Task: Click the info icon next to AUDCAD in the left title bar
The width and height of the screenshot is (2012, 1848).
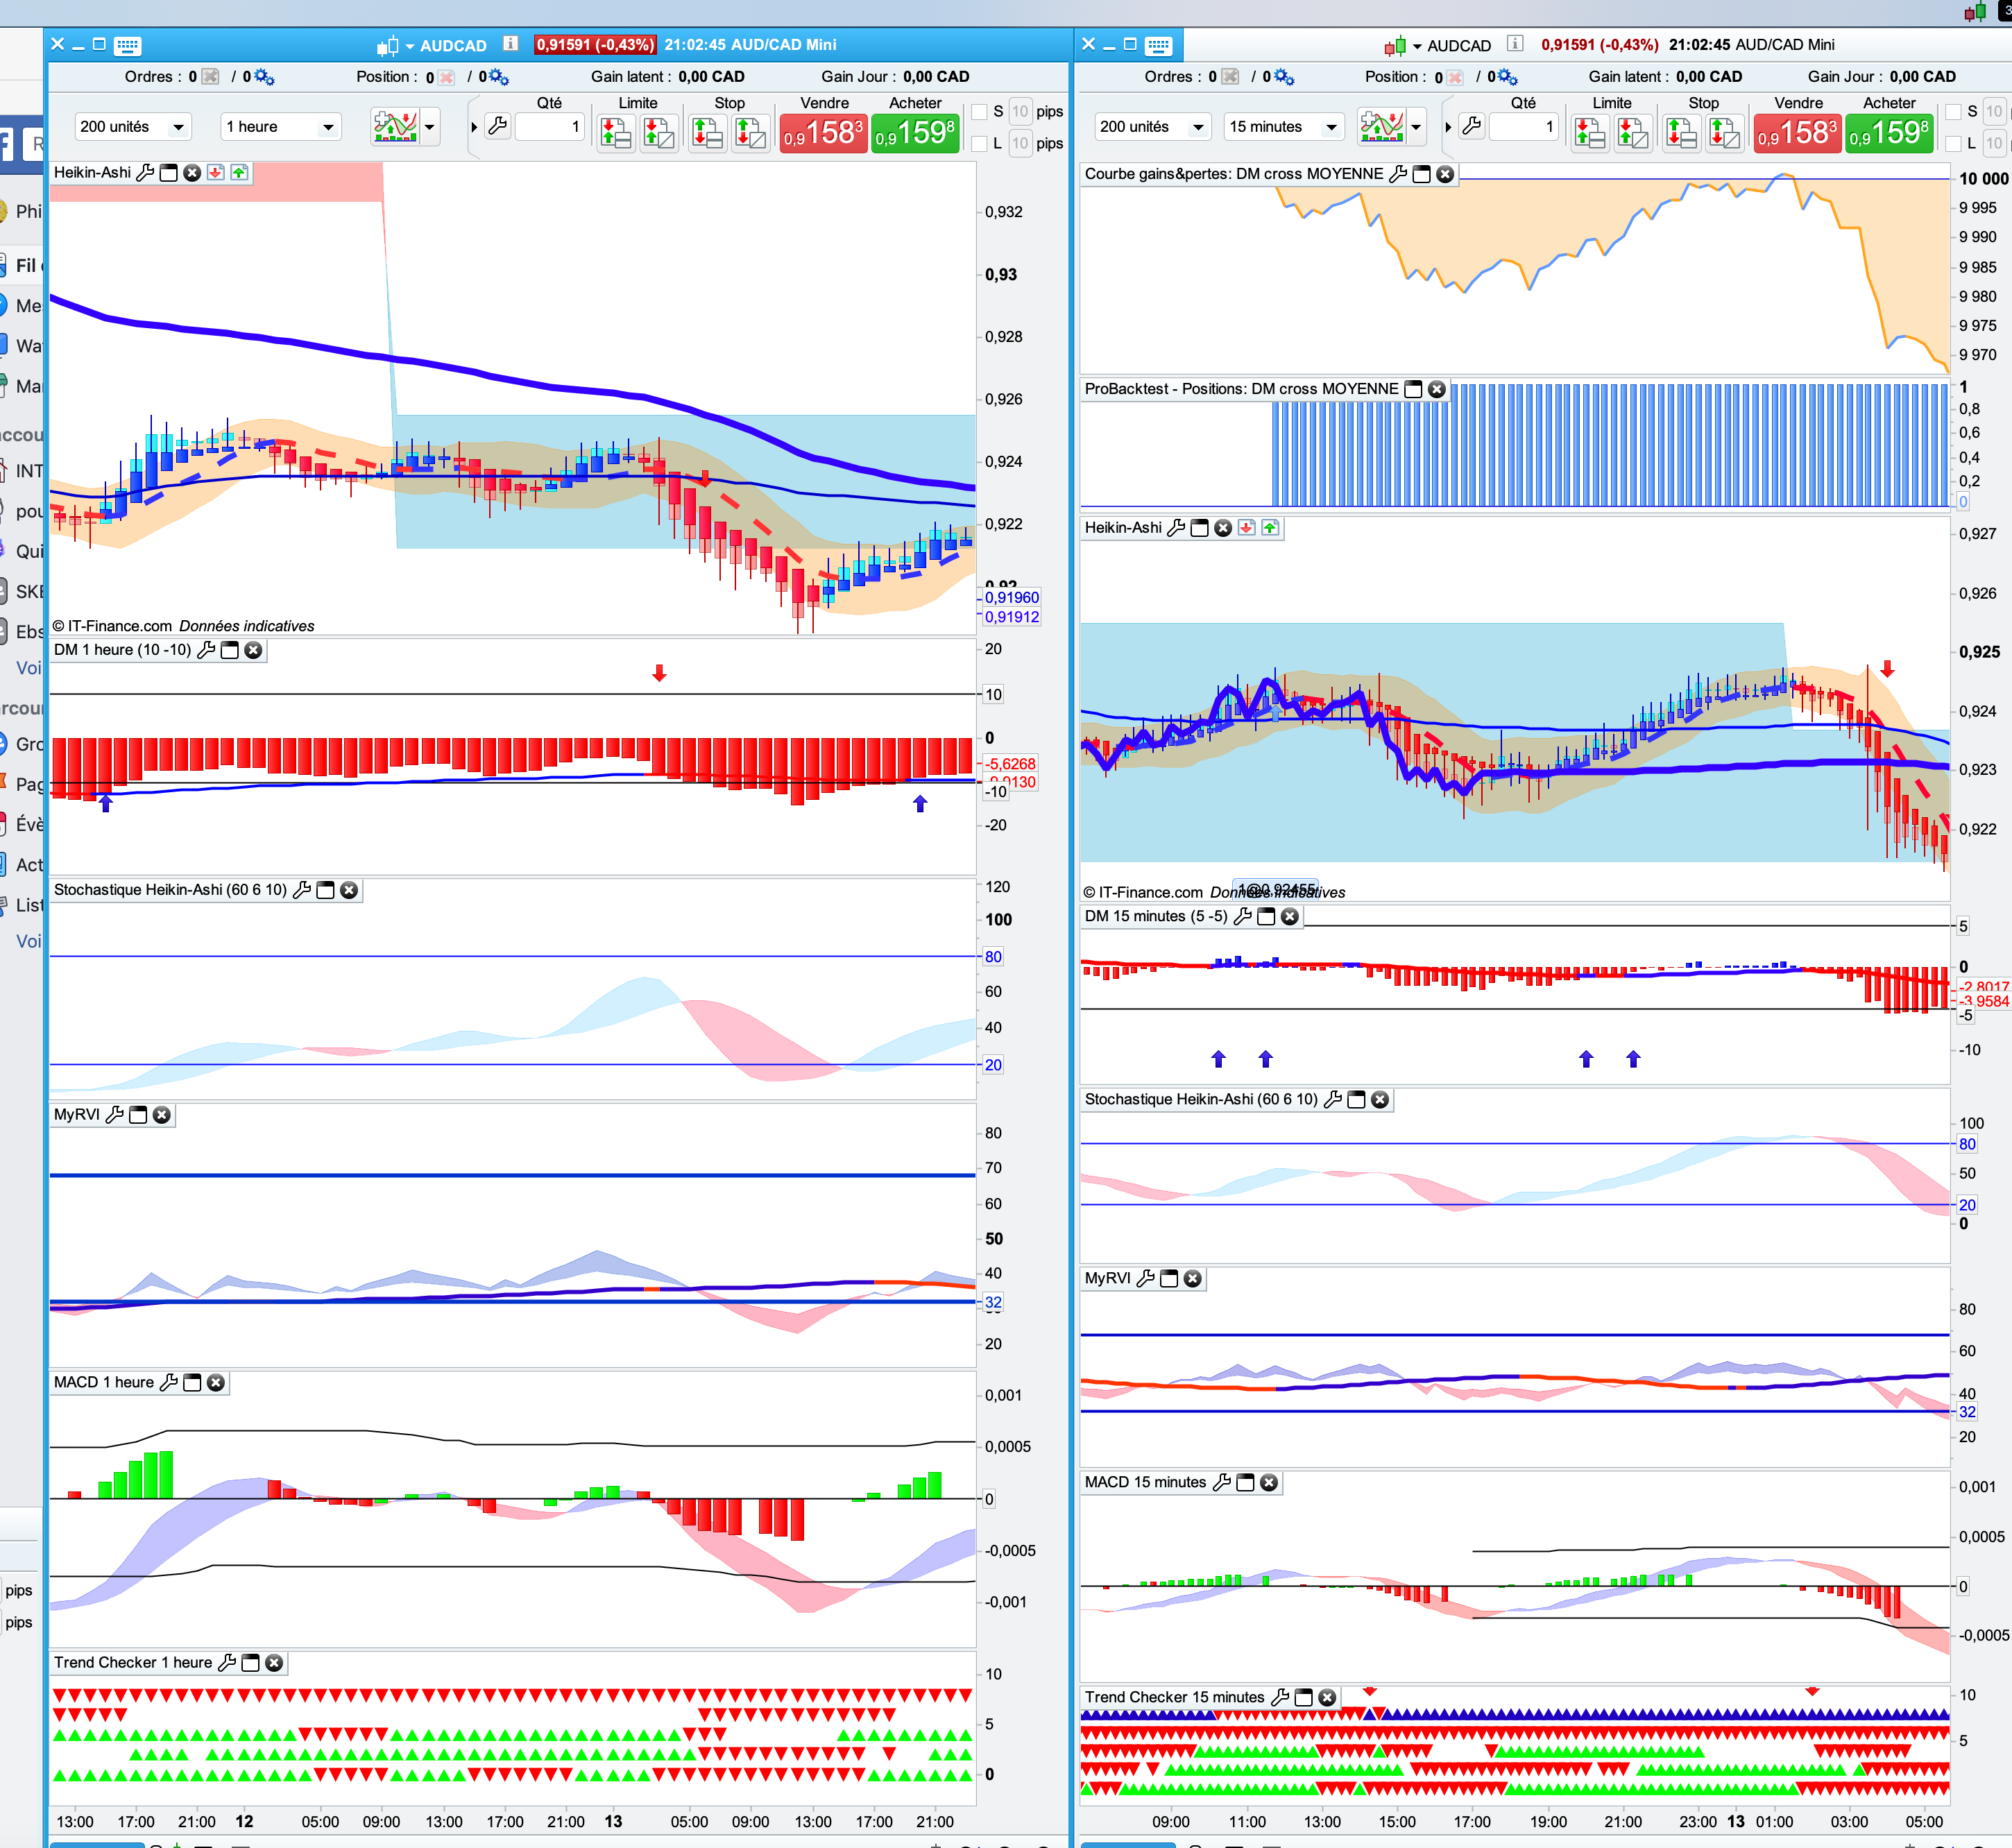Action: click(x=510, y=44)
